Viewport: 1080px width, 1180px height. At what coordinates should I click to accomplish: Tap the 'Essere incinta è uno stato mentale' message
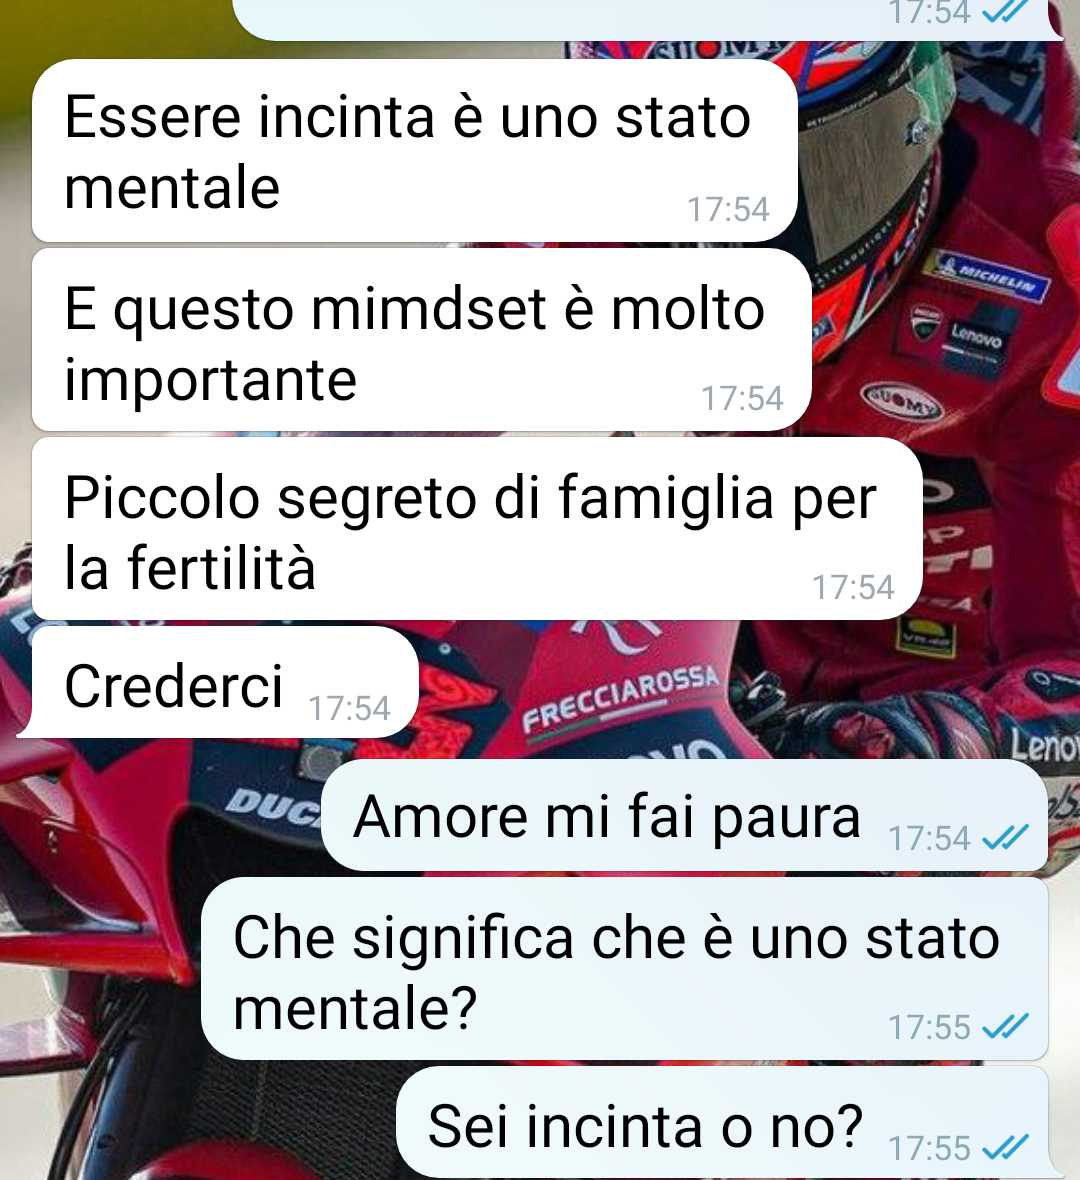click(x=414, y=151)
